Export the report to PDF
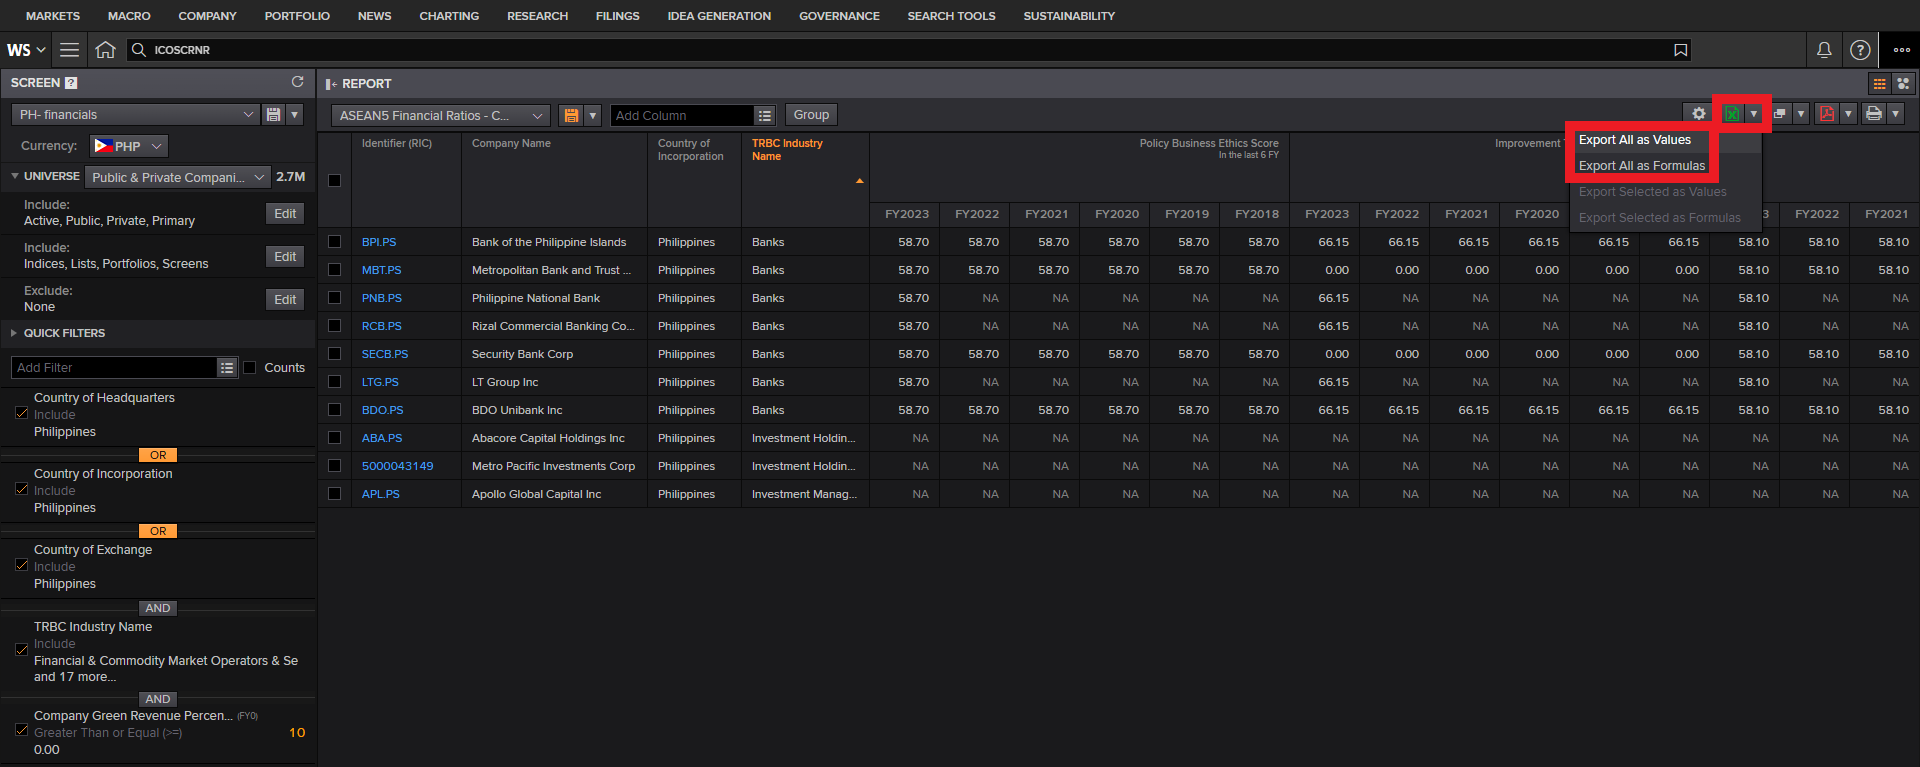This screenshot has height=767, width=1920. 1827,114
